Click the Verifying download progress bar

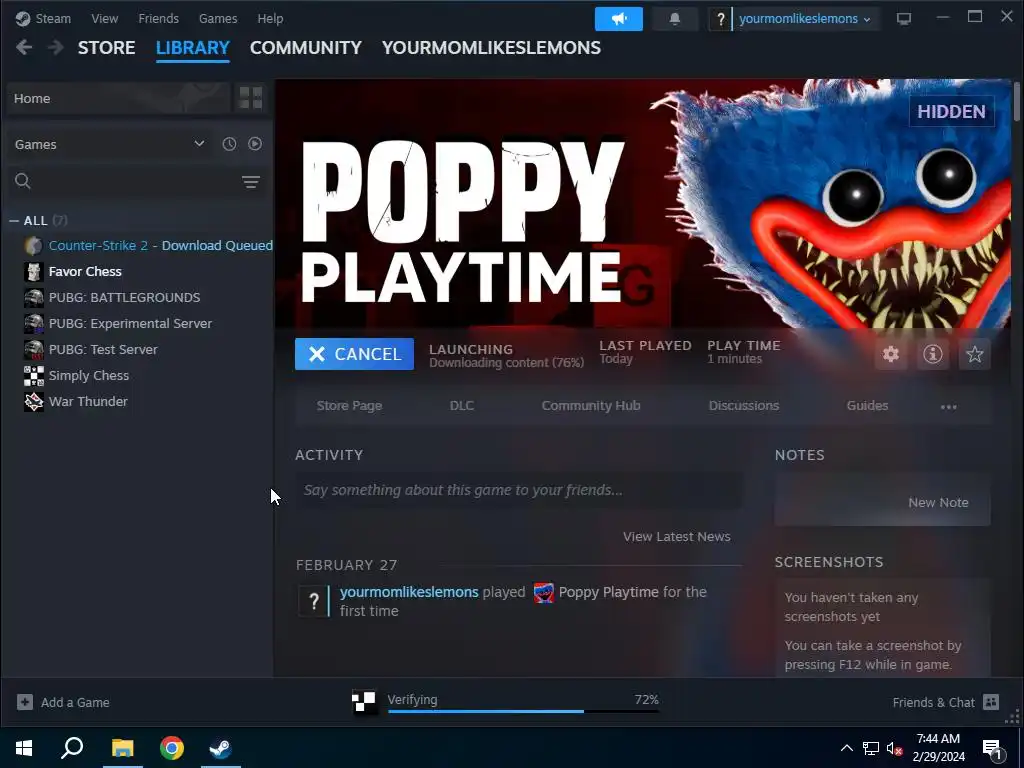pyautogui.click(x=523, y=711)
